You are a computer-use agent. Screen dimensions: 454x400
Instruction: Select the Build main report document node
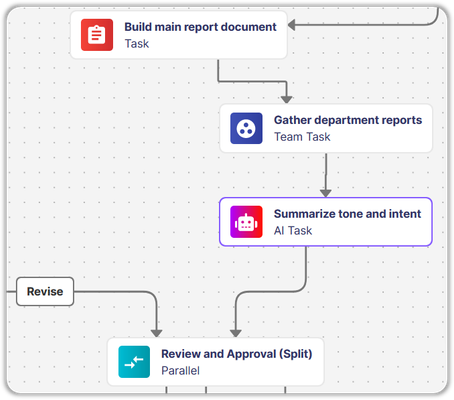179,35
